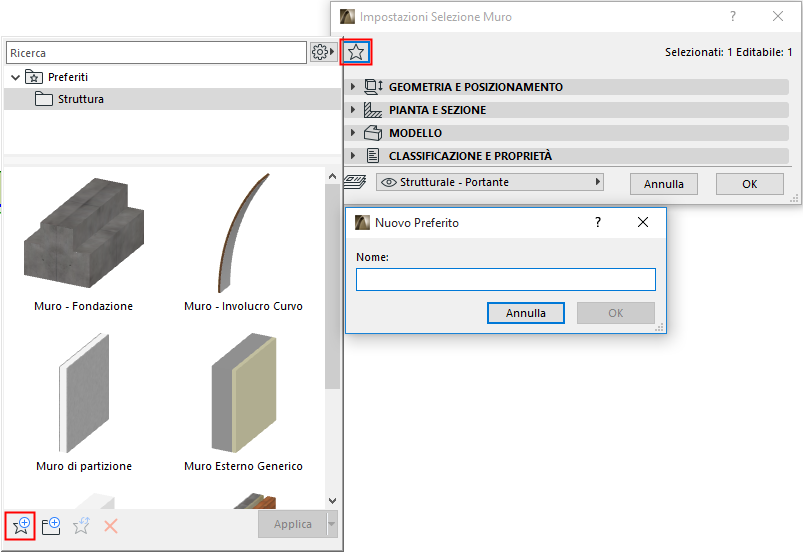Click OK in the Wall Settings dialog
803x553 pixels.
coord(750,184)
